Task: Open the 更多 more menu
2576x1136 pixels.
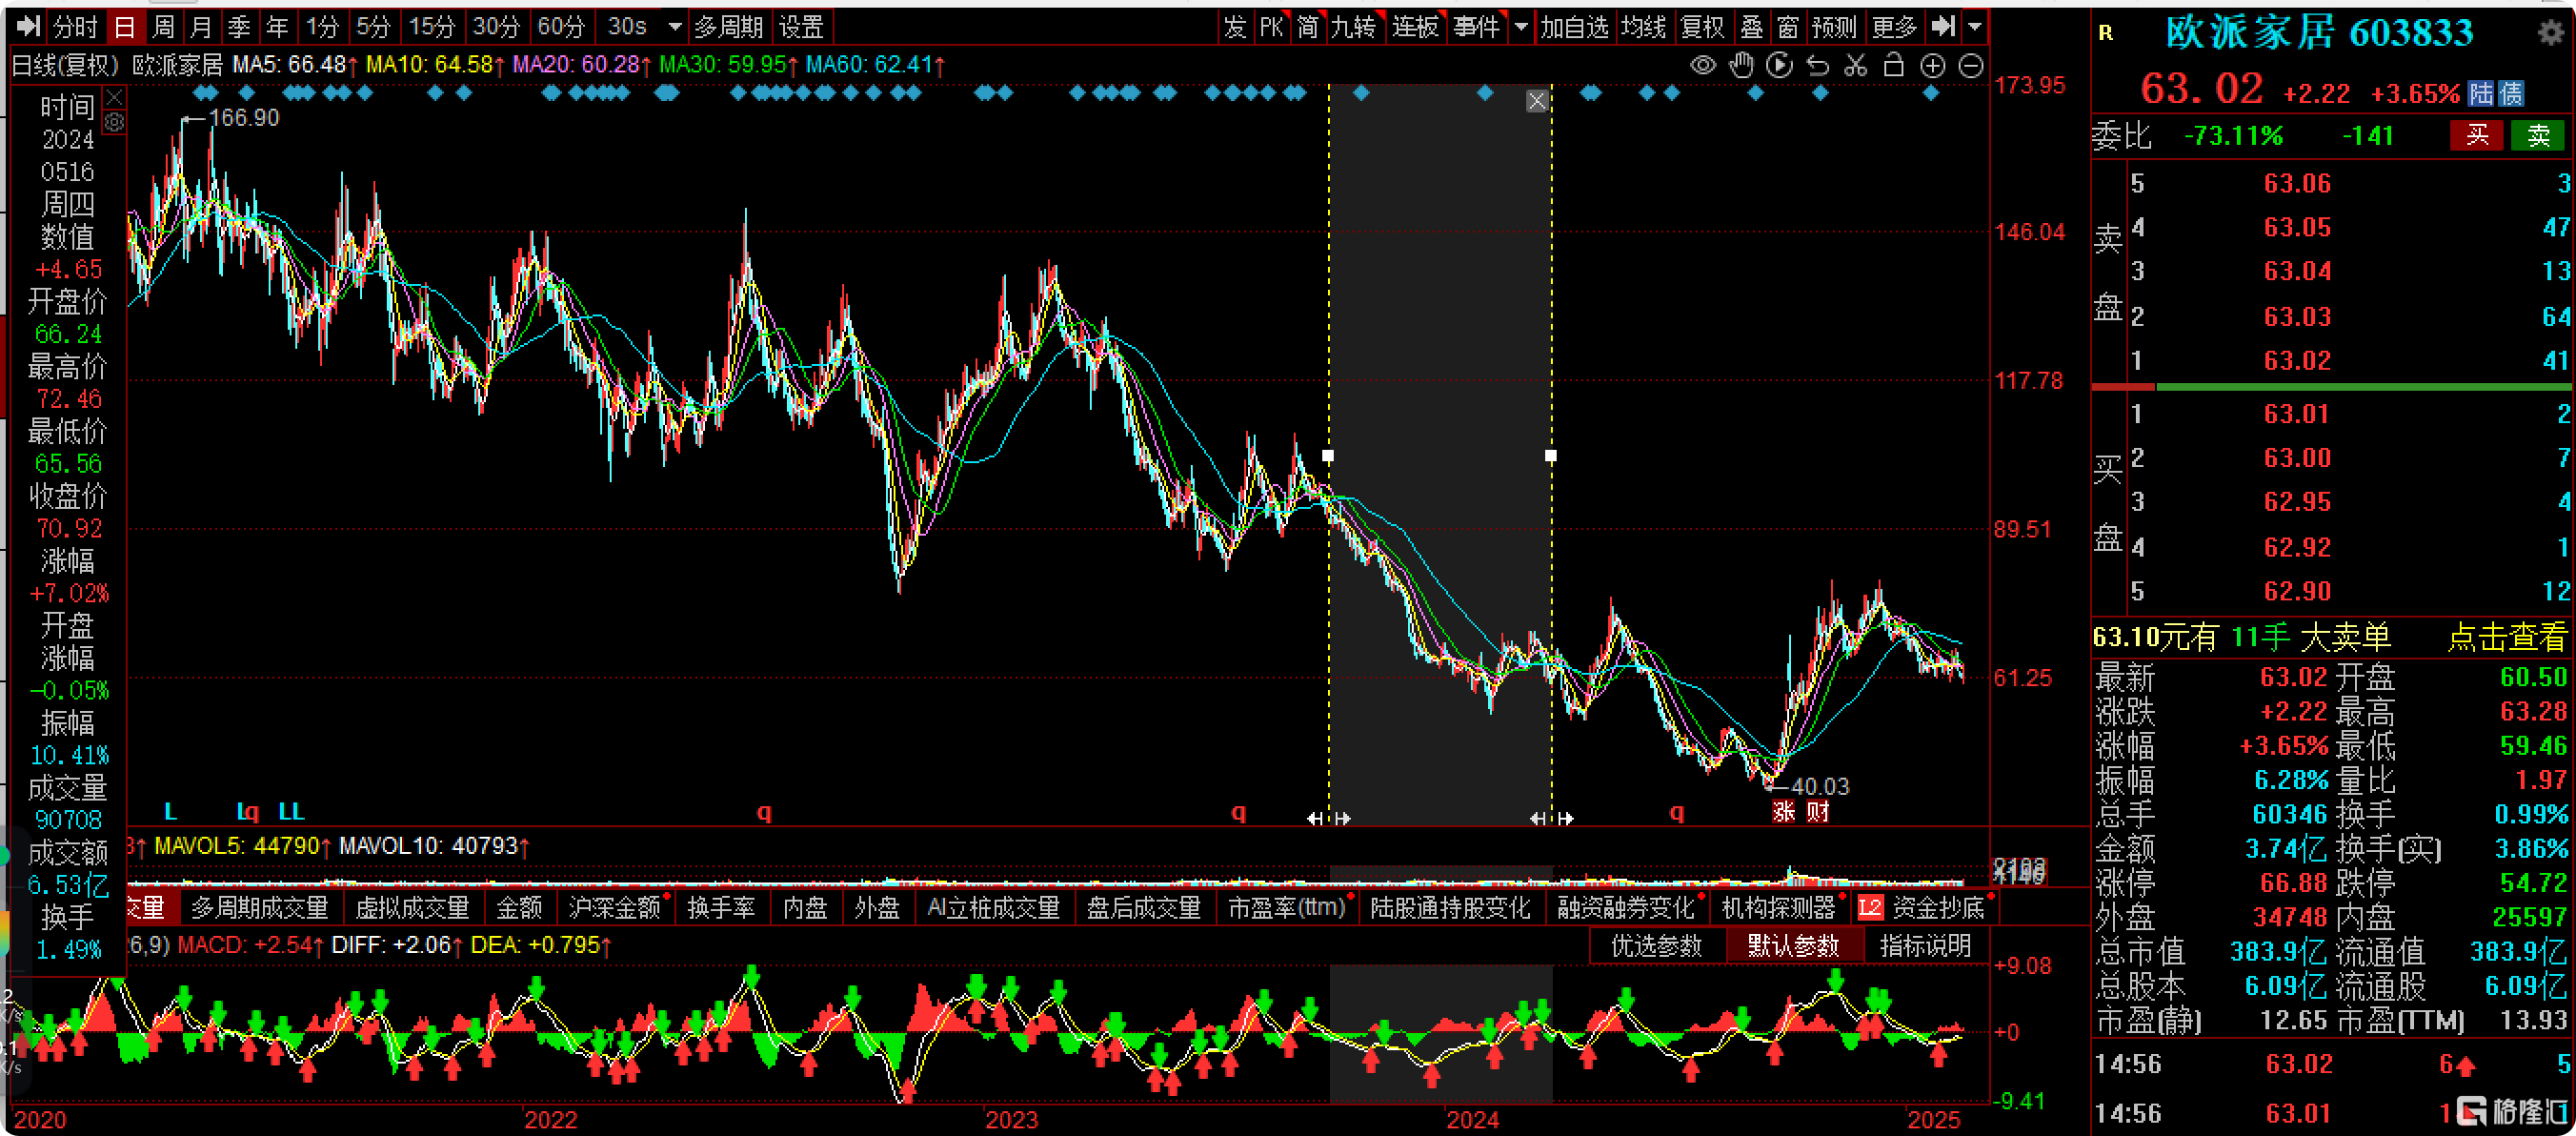Action: point(1893,27)
